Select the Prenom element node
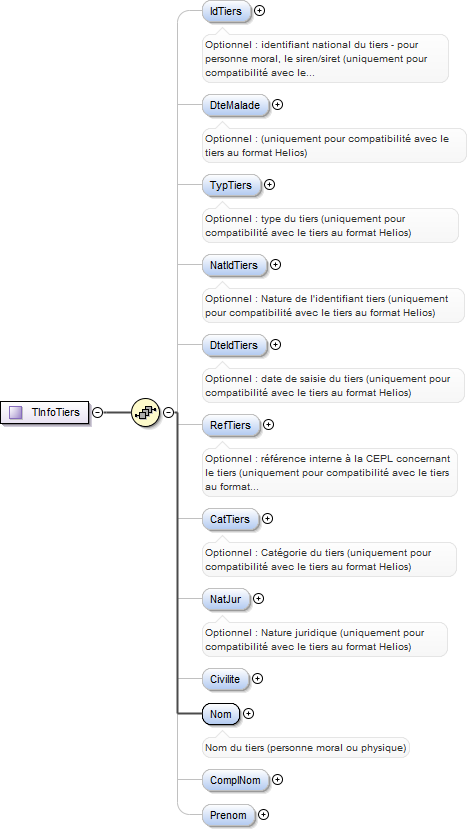Image resolution: width=474 pixels, height=831 pixels. (228, 815)
